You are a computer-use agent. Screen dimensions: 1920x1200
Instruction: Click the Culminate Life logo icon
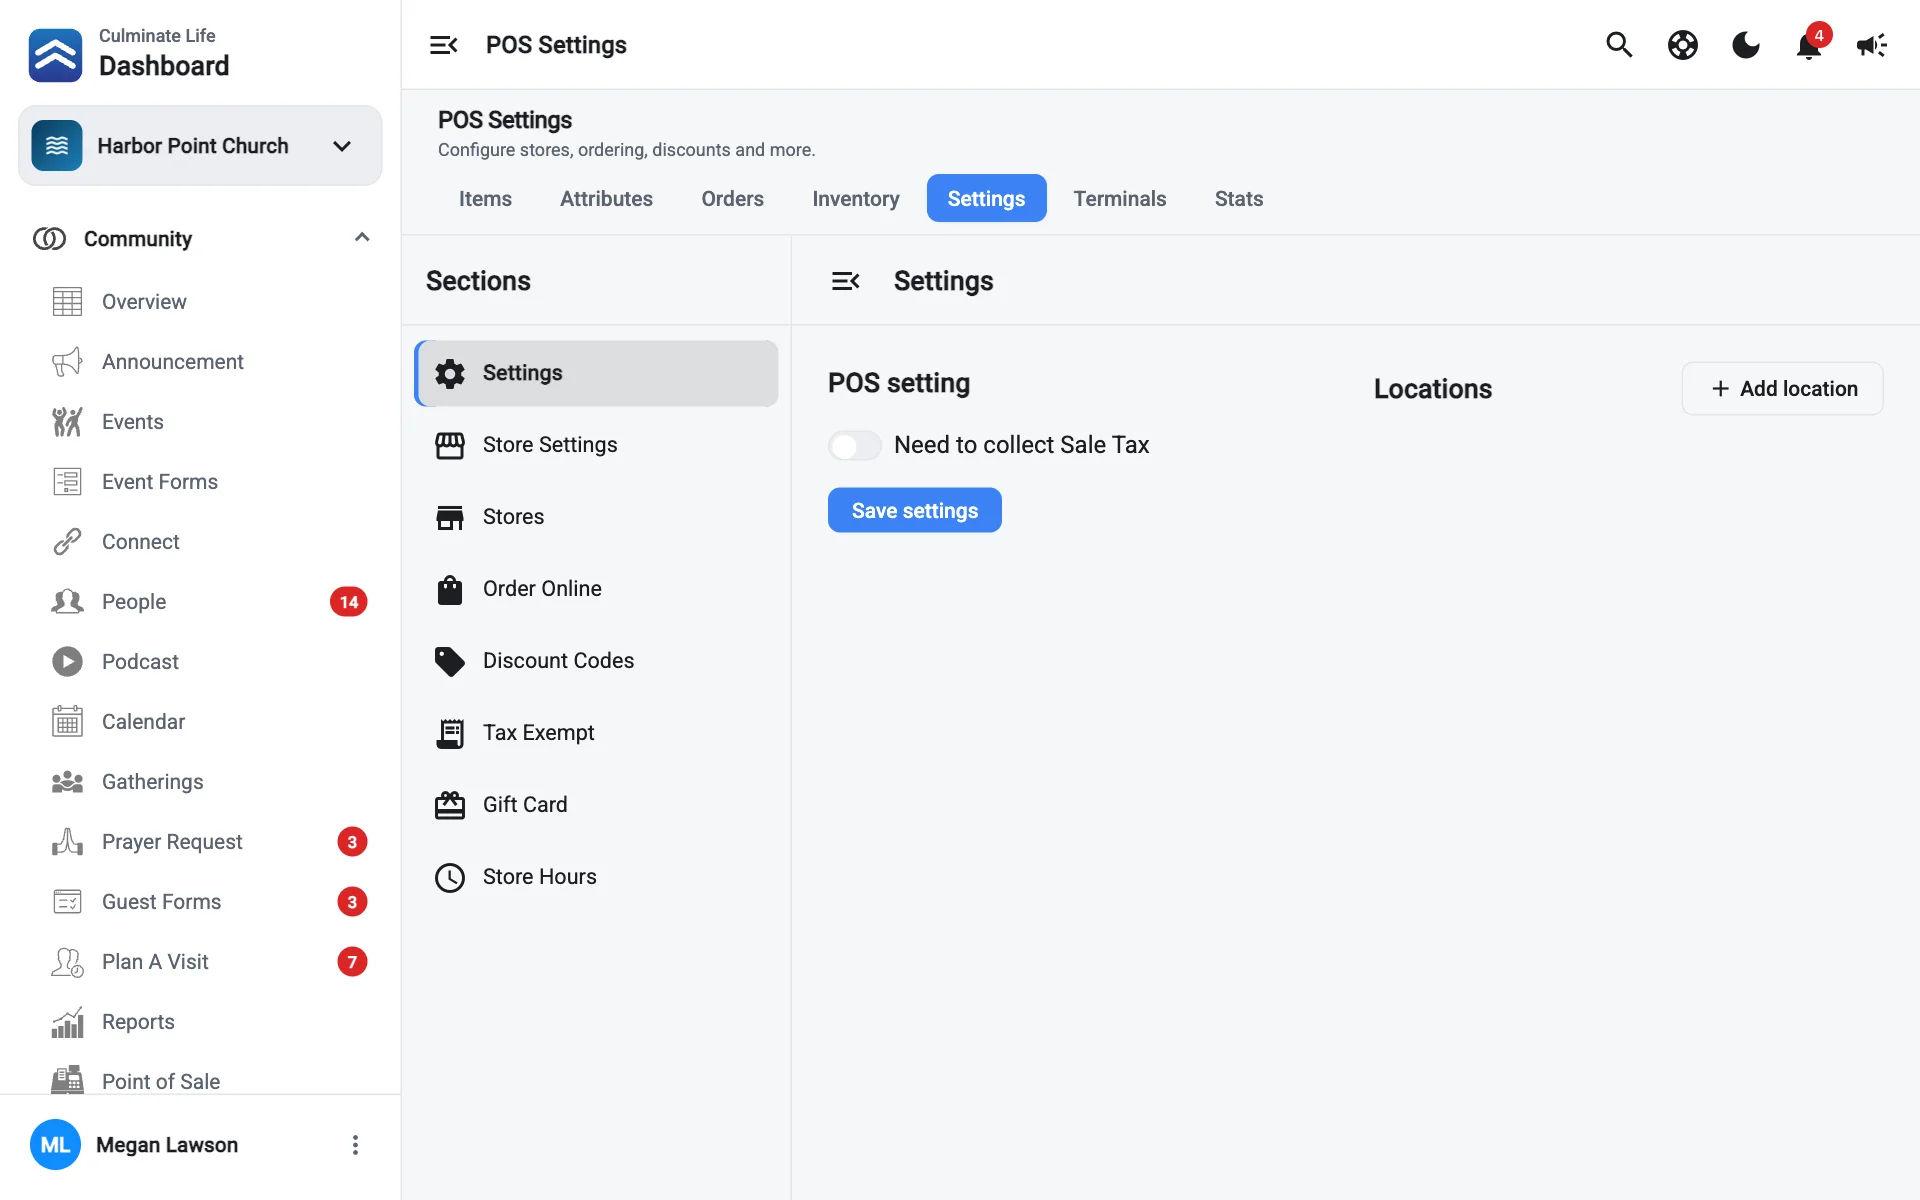tap(55, 55)
